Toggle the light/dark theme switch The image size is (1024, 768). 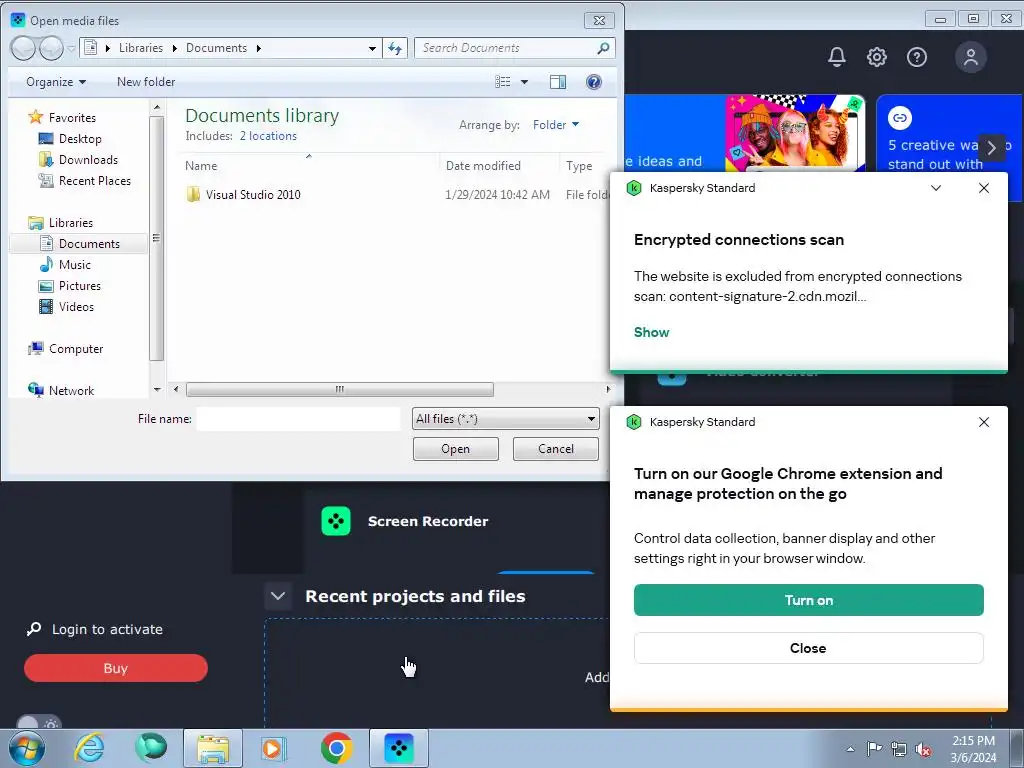tap(37, 724)
